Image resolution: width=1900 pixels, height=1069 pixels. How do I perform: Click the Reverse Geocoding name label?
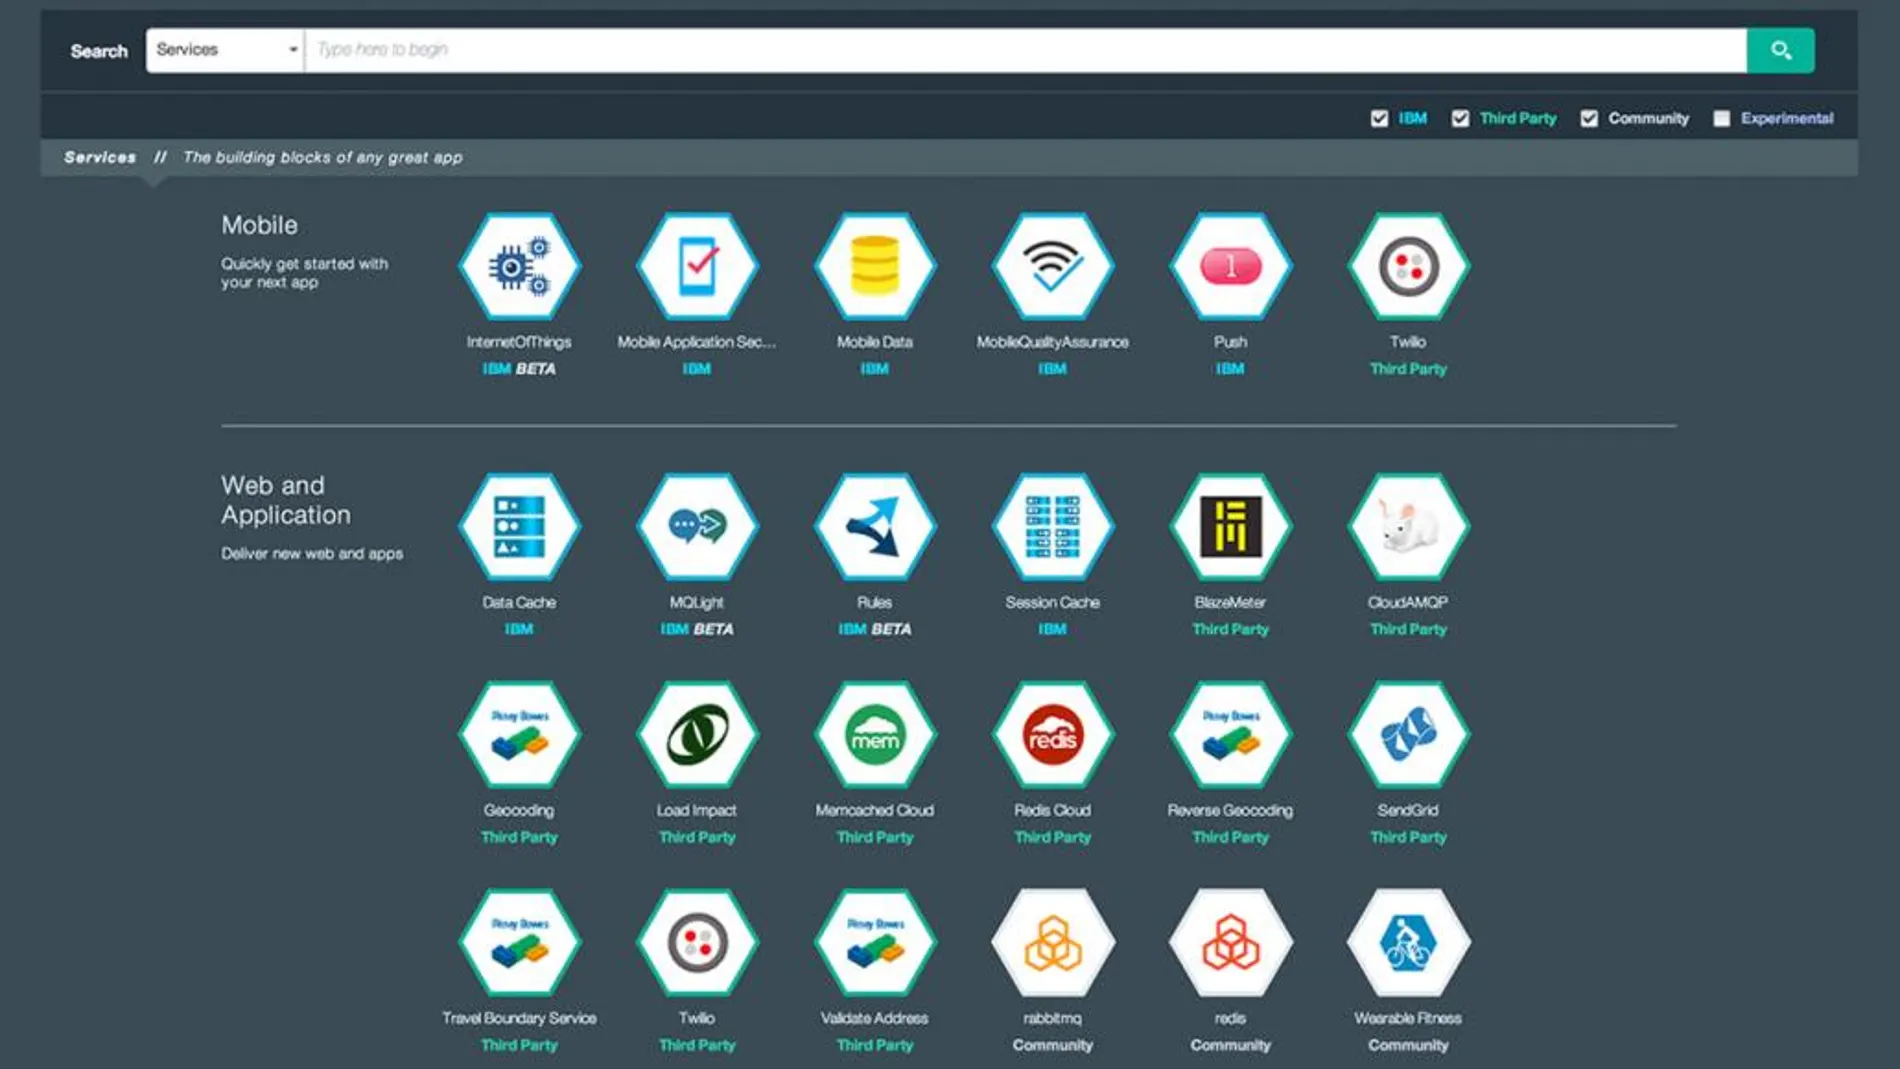click(1230, 810)
